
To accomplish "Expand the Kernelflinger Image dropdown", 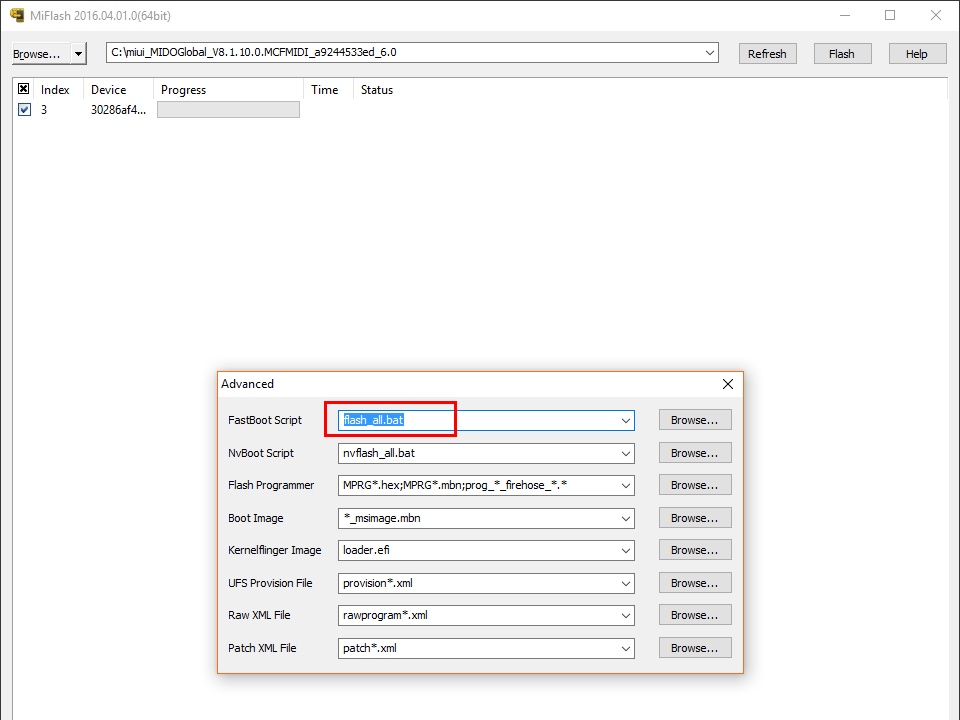I will 626,550.
